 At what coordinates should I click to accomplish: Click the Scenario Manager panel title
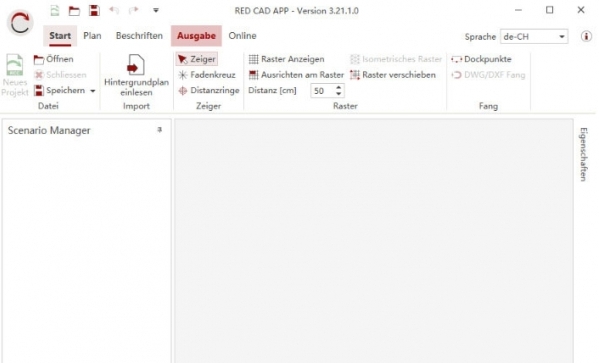[x=49, y=130]
